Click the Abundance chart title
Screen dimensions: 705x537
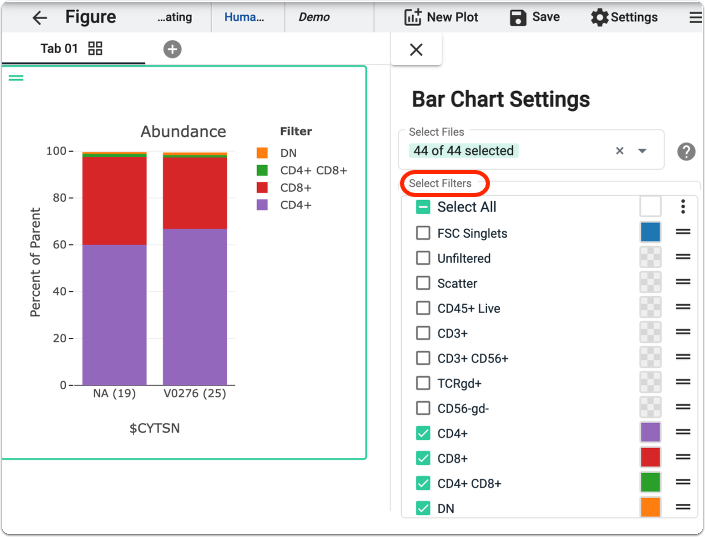point(183,131)
